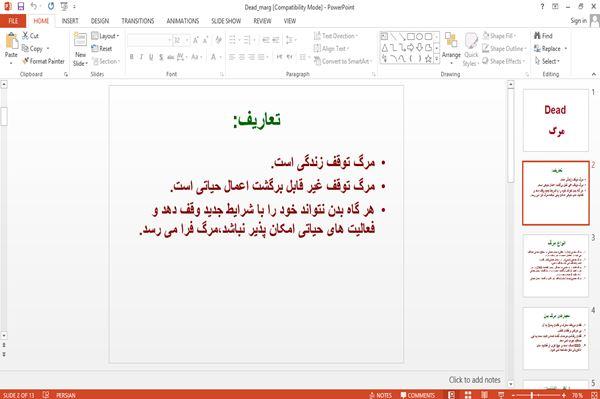600x399 pixels.
Task: Click the Paste clipboard icon
Action: tap(11, 41)
